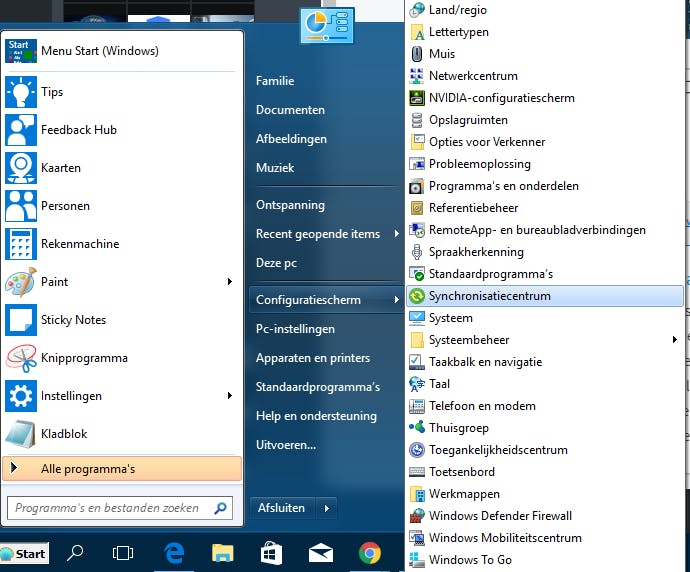
Task: Launch Feedback Hub from its icon
Action: (21, 130)
